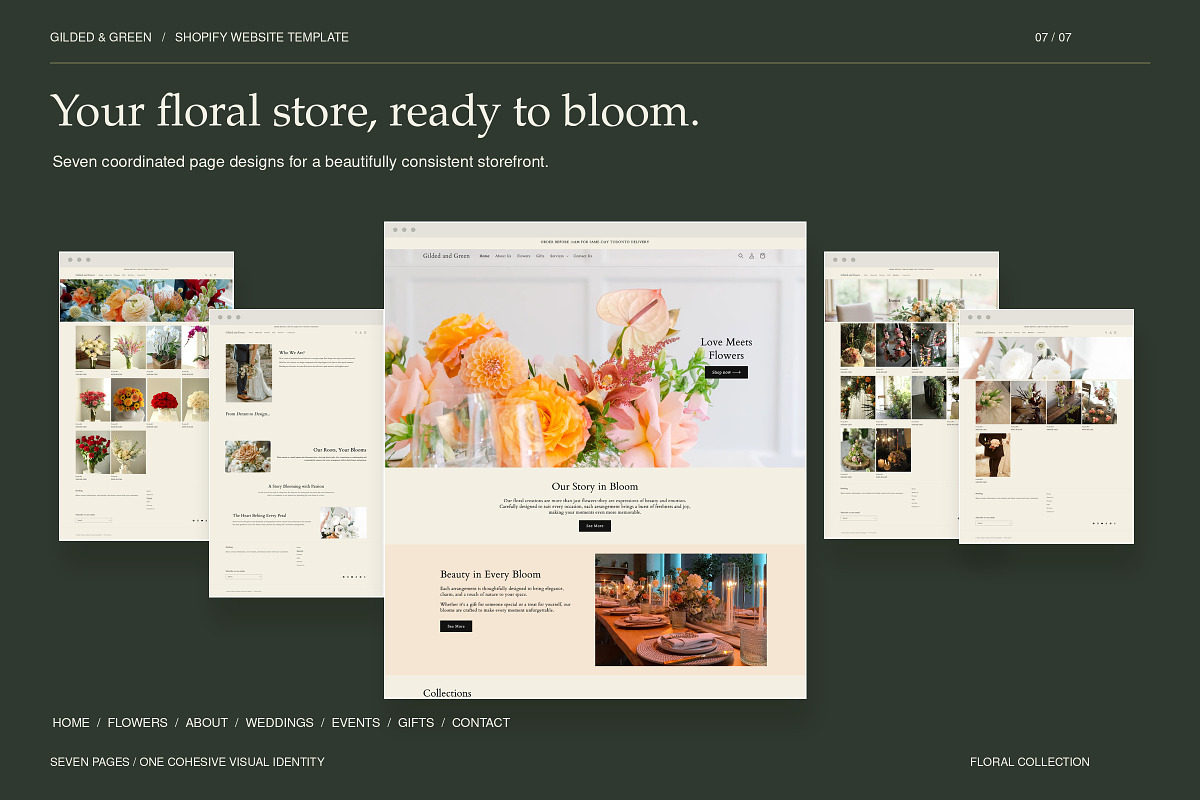This screenshot has height=800, width=1200.
Task: Click the HOME label in bottom page list
Action: click(71, 722)
